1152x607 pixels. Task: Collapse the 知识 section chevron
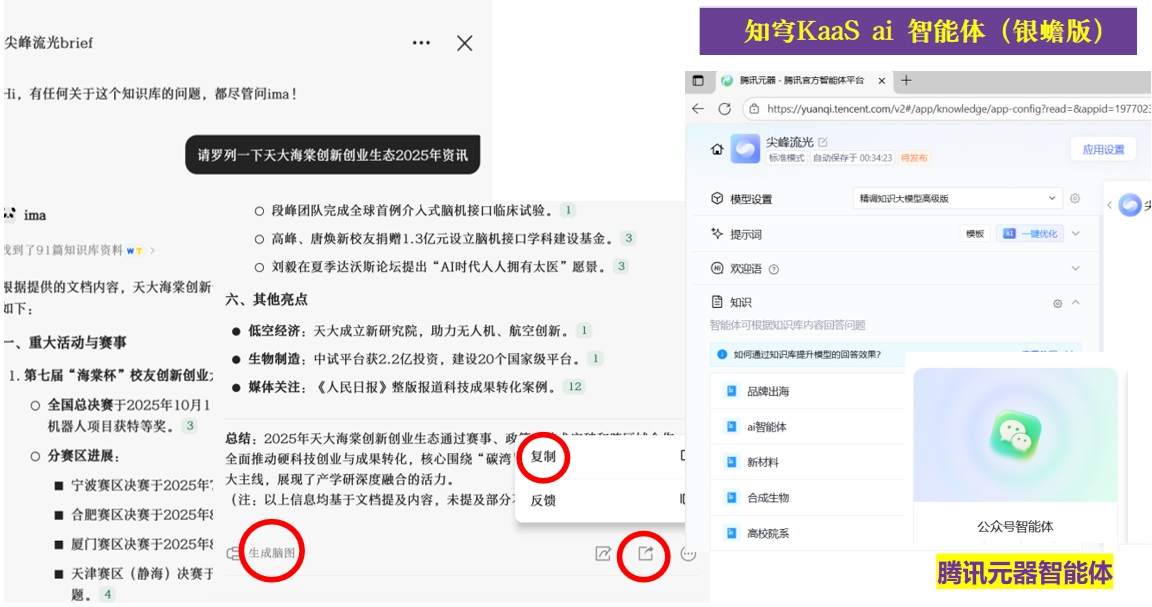click(x=1076, y=302)
